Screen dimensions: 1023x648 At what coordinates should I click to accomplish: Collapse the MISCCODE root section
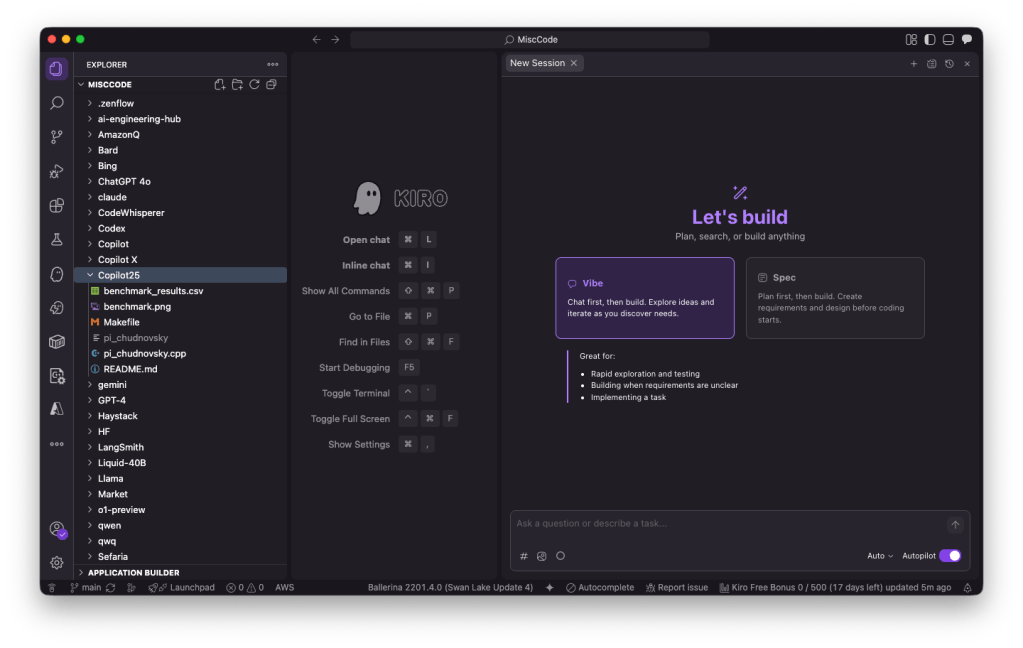[x=109, y=84]
